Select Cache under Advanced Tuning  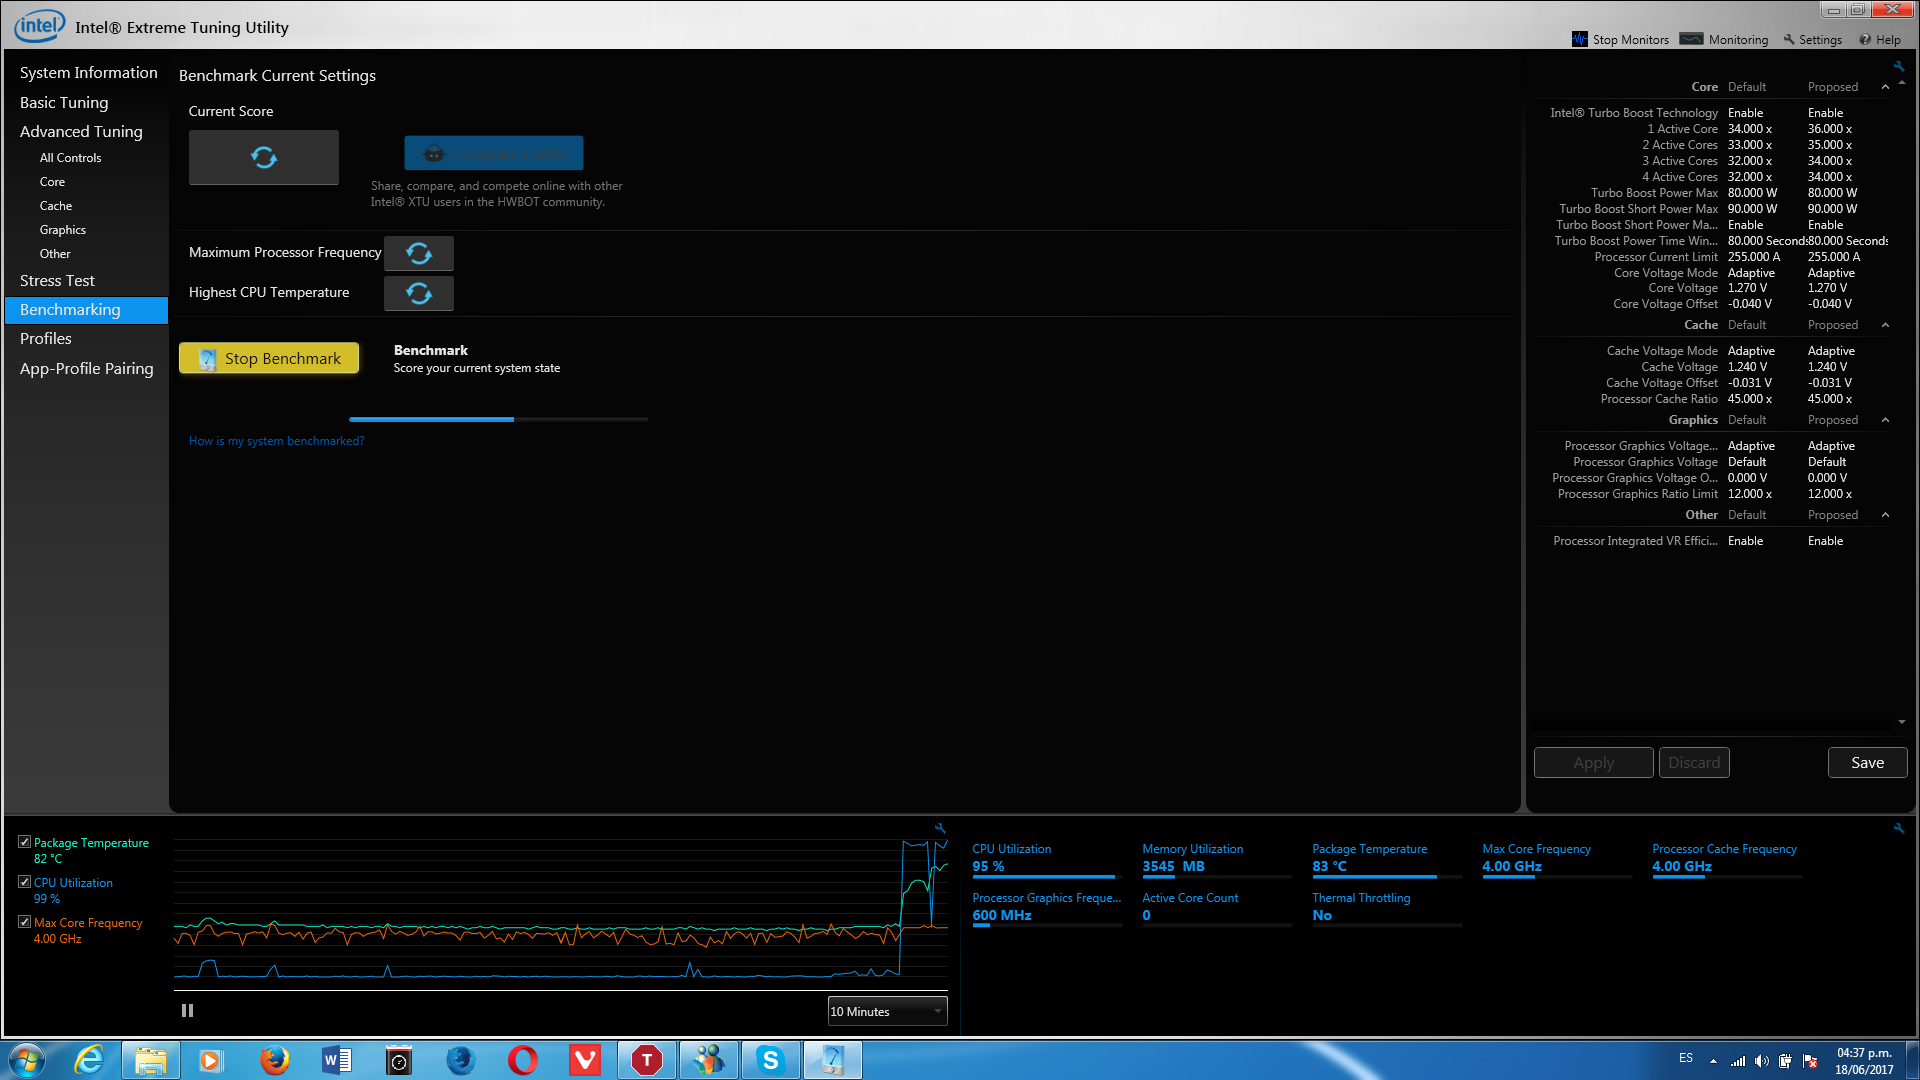56,206
